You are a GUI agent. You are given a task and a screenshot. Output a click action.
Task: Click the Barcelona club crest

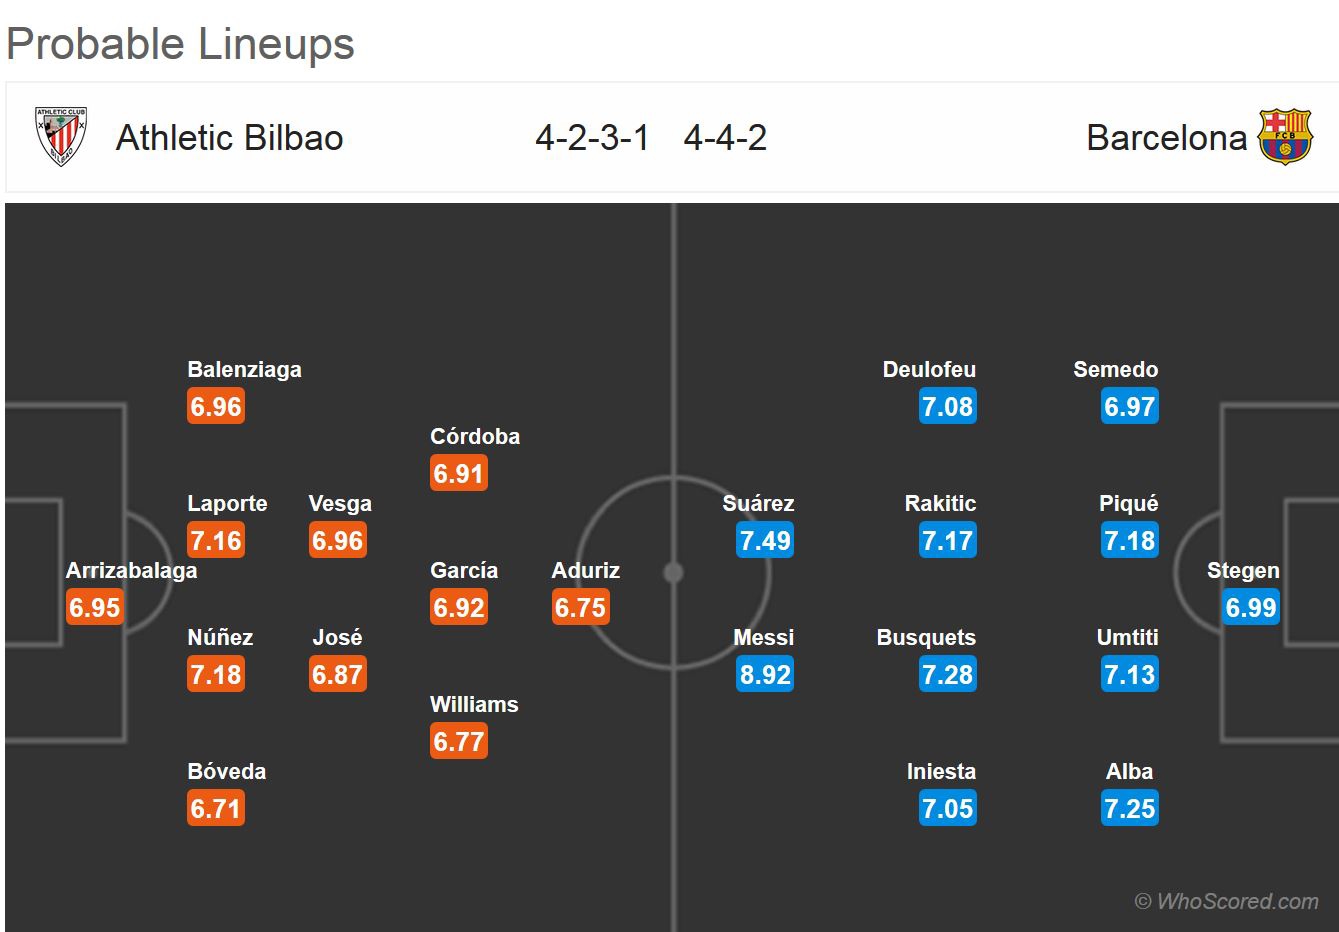pos(1285,137)
